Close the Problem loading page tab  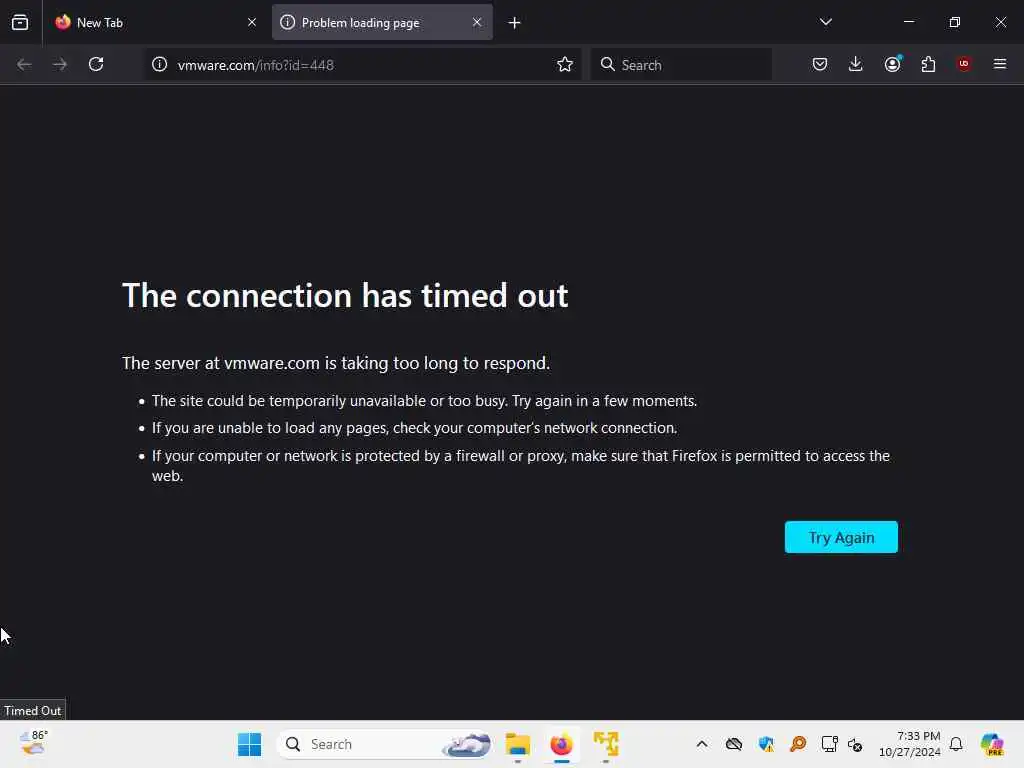coord(477,22)
